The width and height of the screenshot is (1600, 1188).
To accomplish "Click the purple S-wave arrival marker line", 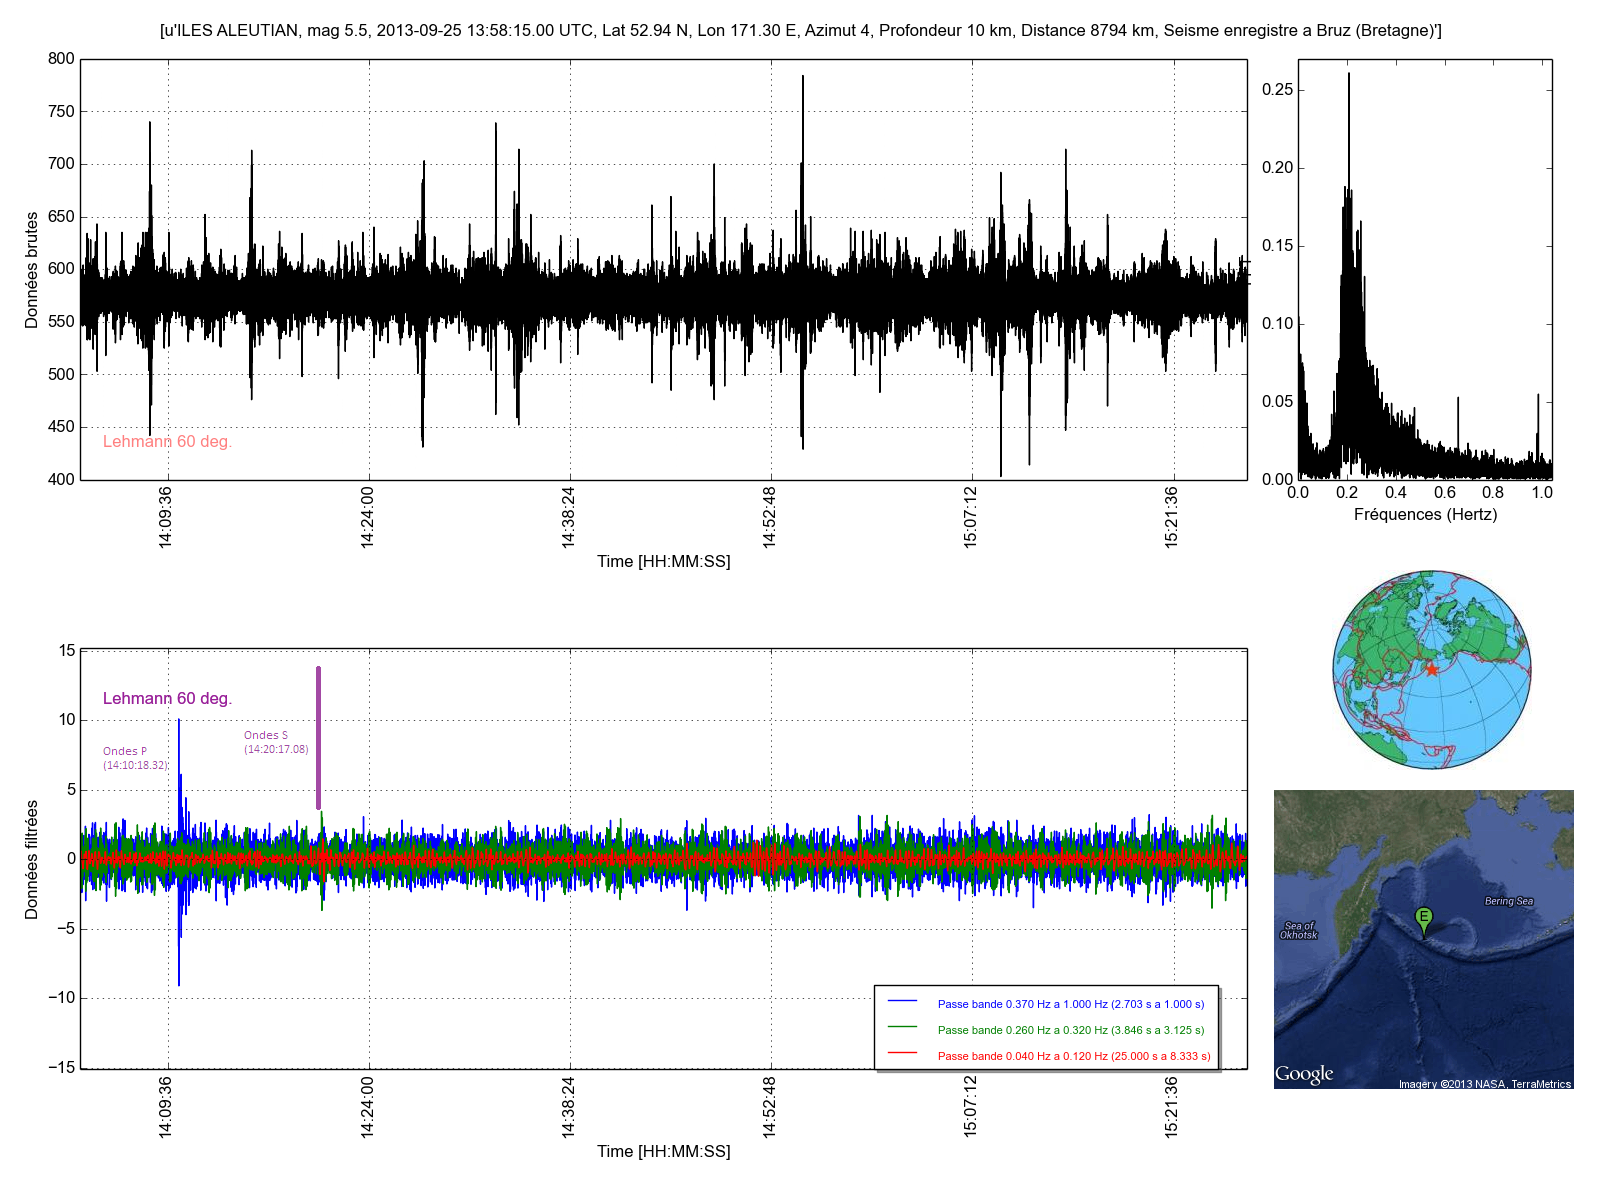I will point(318,738).
